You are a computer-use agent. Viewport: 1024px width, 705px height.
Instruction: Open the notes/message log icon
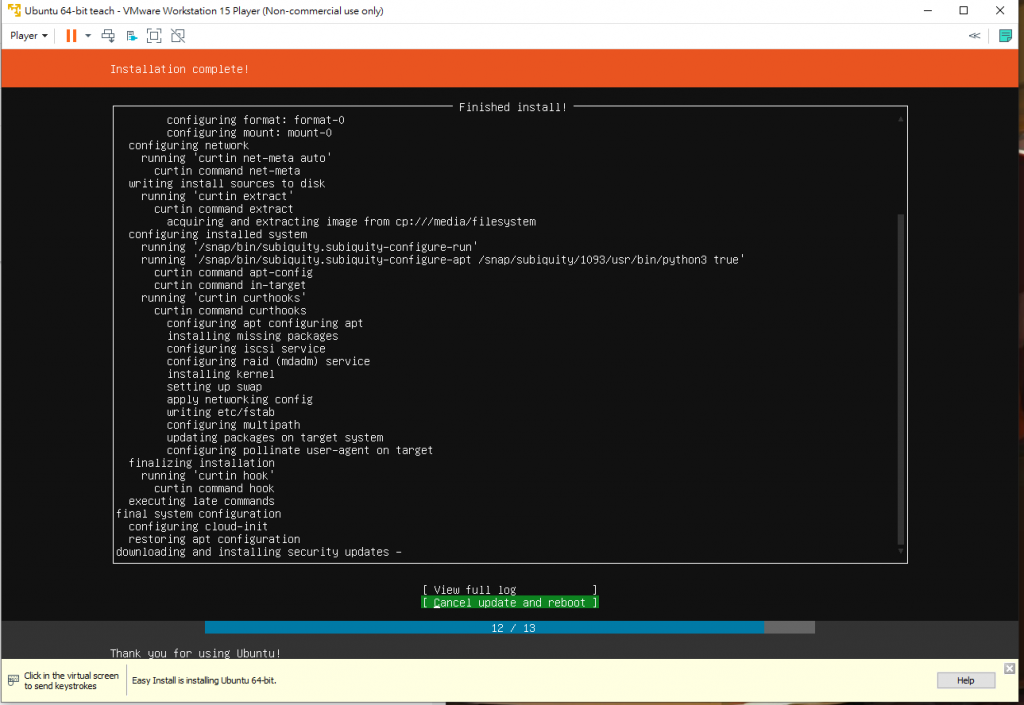(1006, 36)
